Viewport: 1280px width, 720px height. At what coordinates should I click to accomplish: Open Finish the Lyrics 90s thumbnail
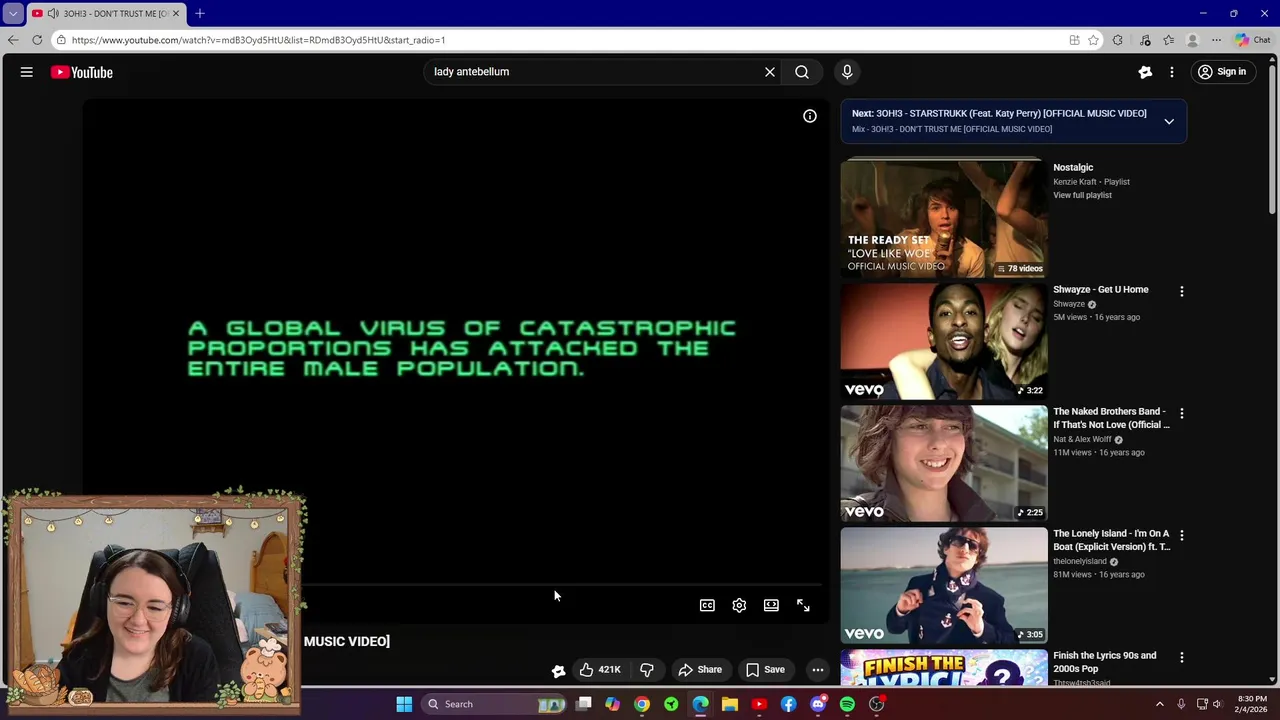pos(944,668)
